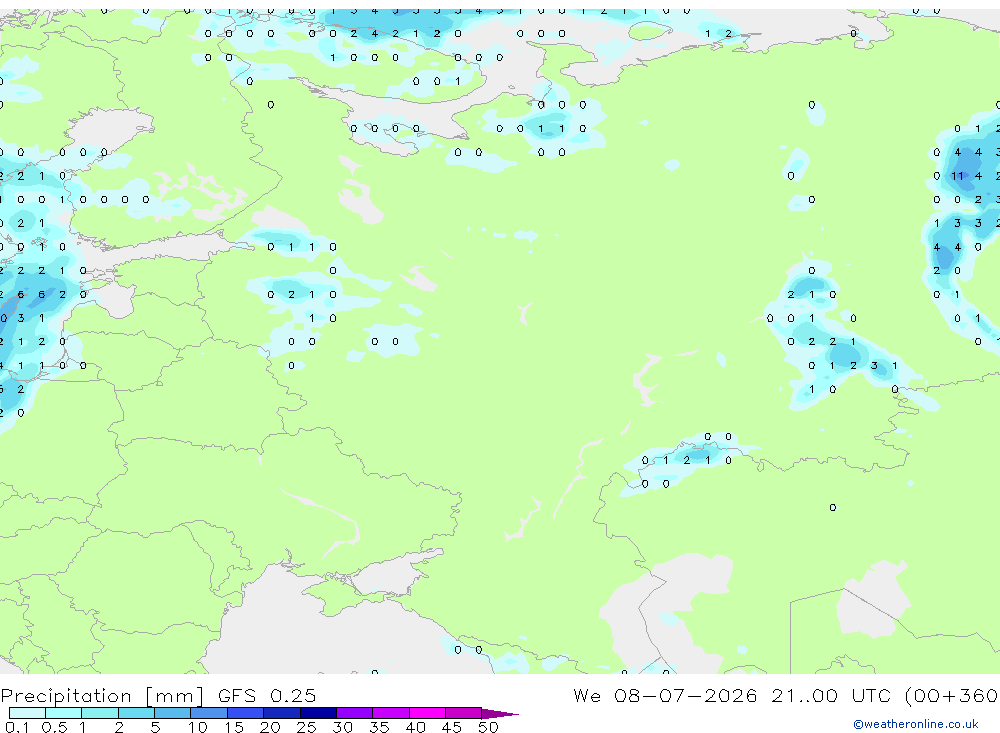Select the 1–2 mm legend color swatch

click(x=100, y=713)
